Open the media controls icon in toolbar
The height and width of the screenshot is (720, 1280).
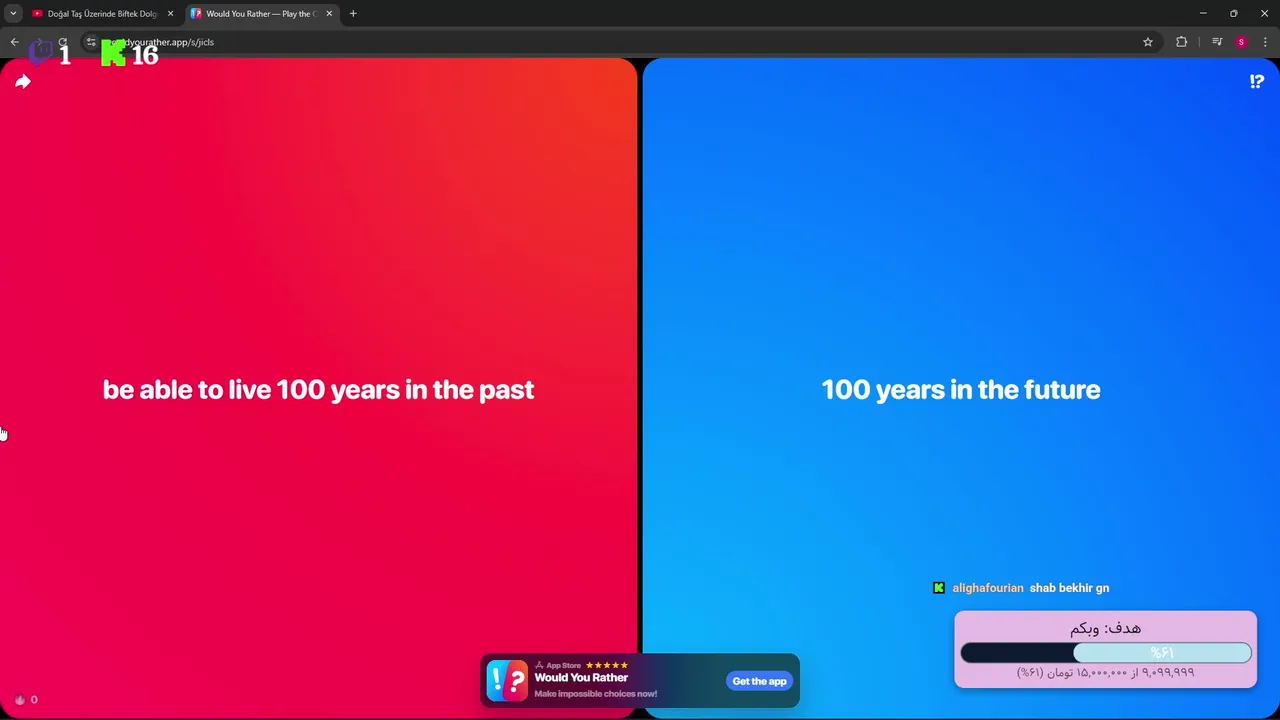1217,42
